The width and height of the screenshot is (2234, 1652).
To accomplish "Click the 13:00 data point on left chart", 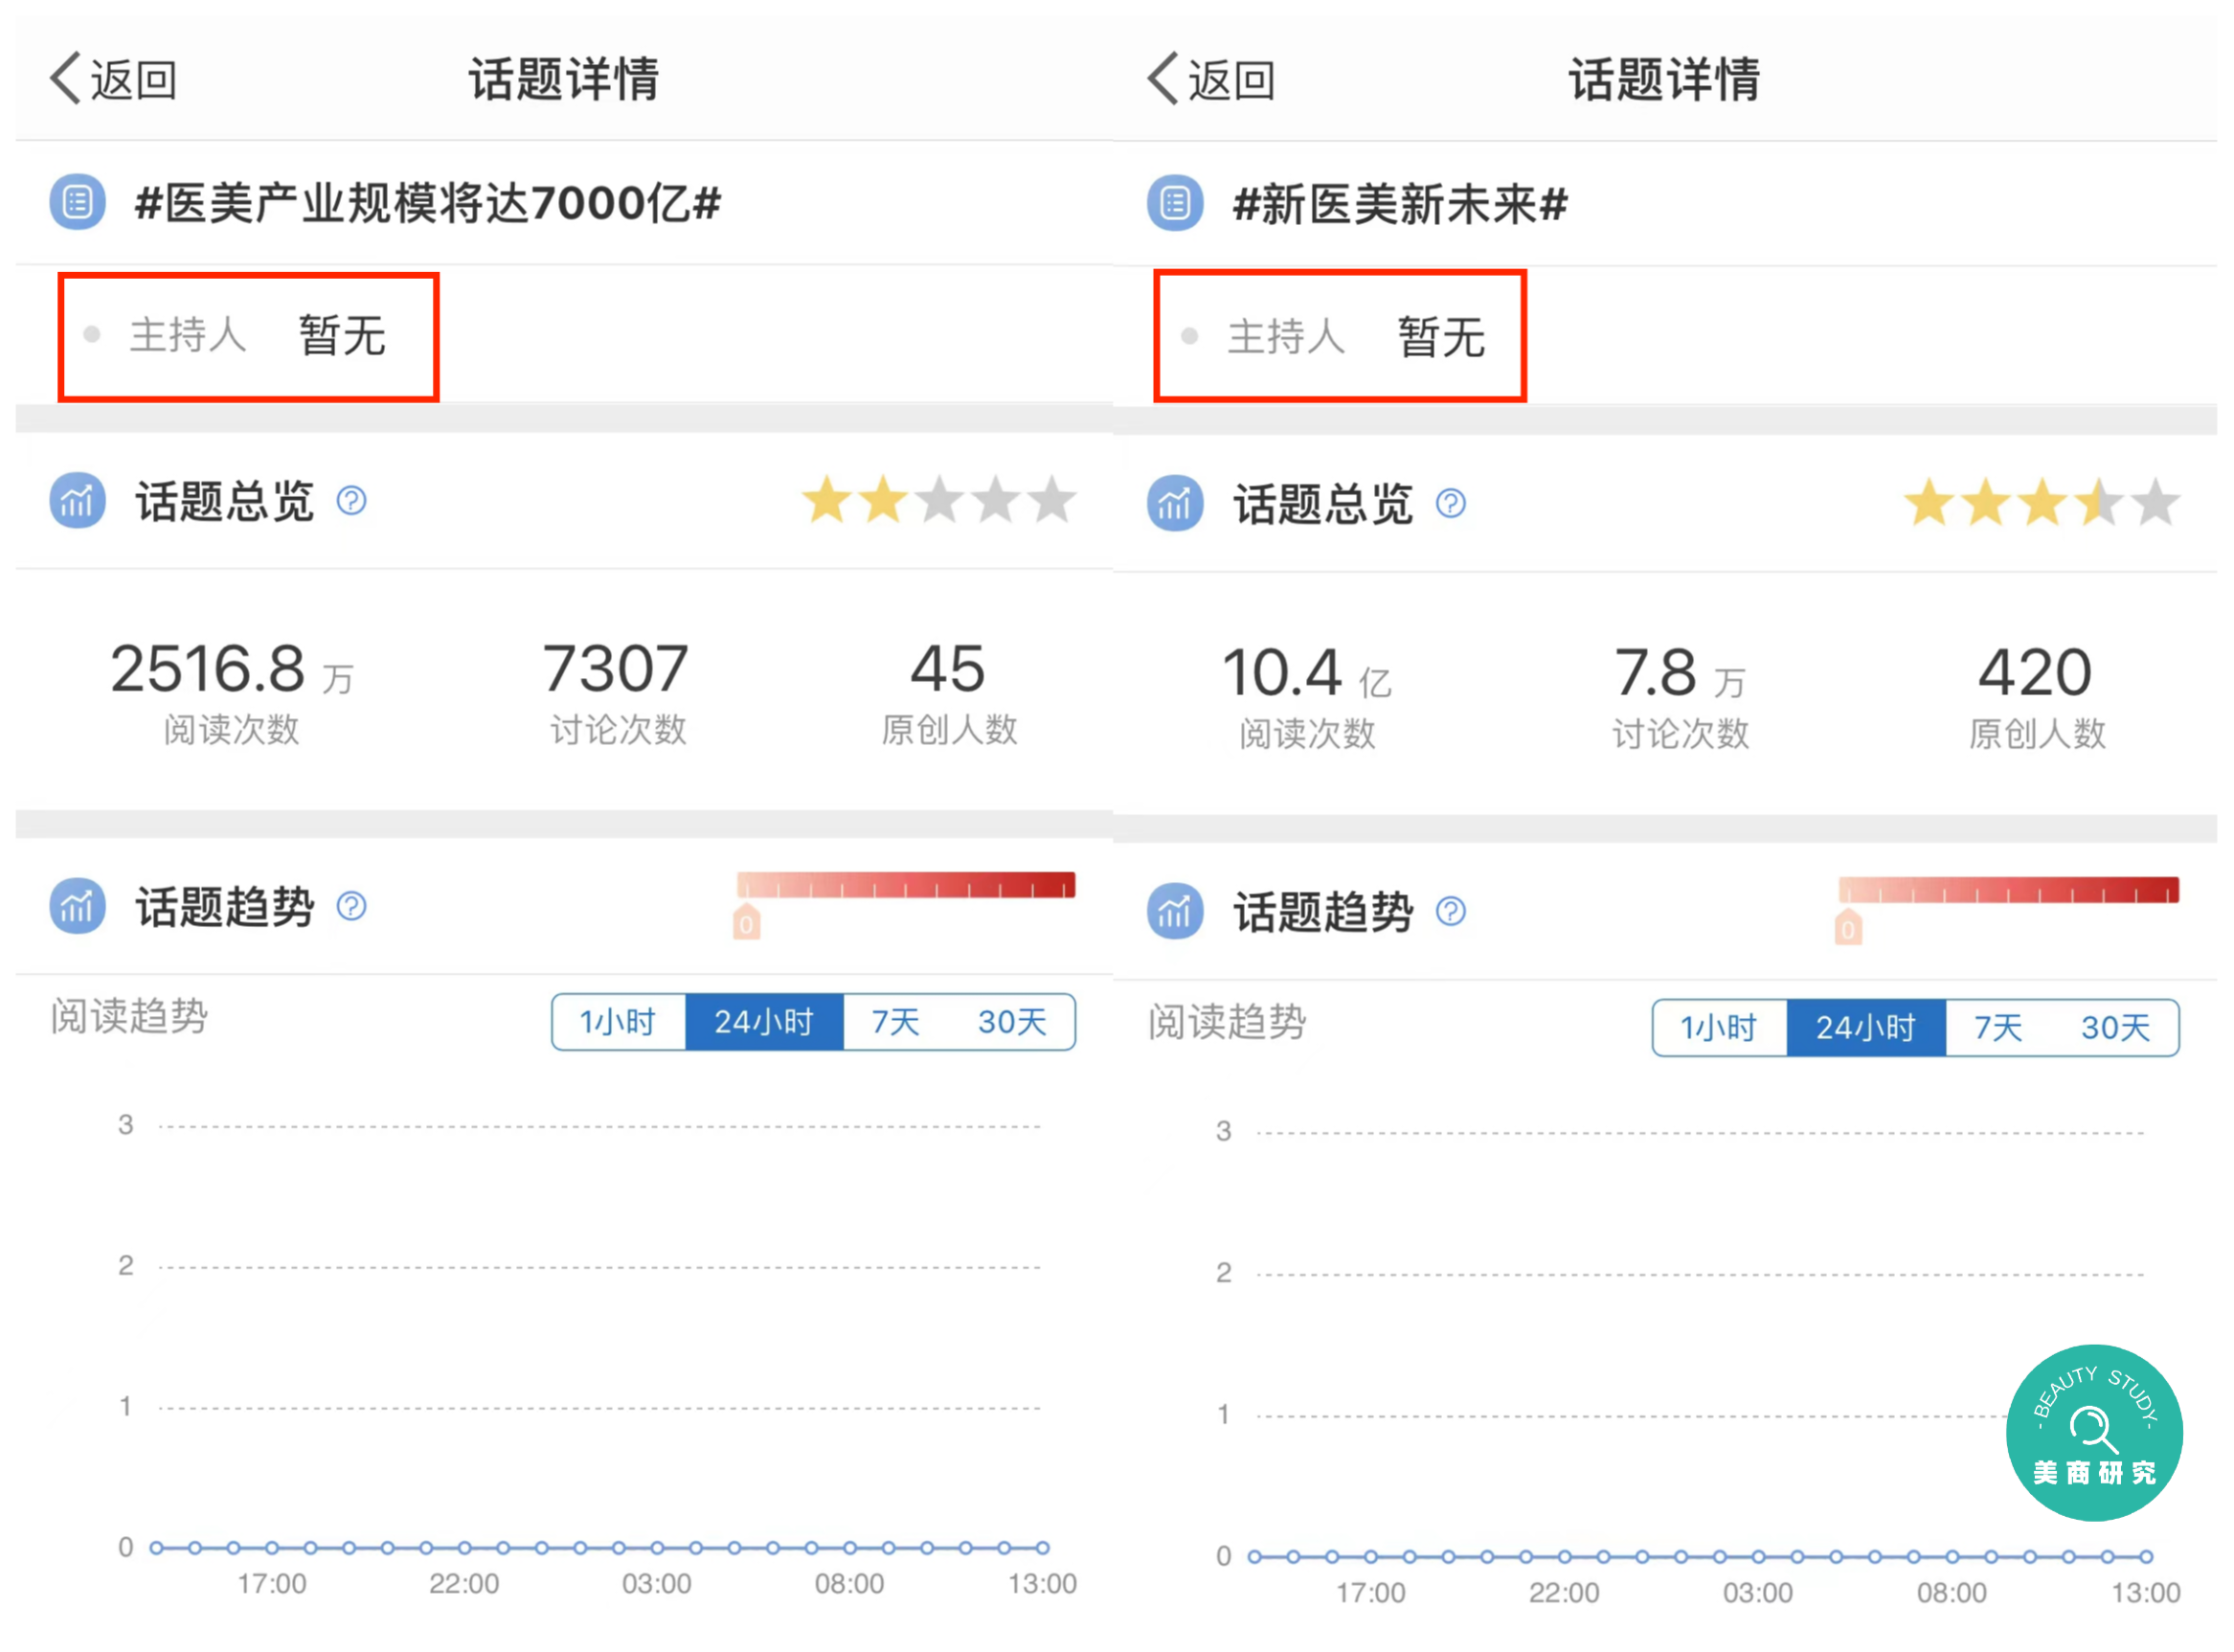I will pyautogui.click(x=1042, y=1548).
